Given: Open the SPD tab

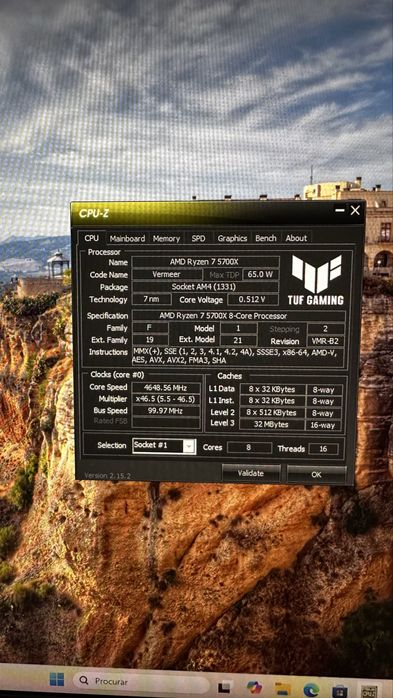Looking at the screenshot, I should [198, 238].
